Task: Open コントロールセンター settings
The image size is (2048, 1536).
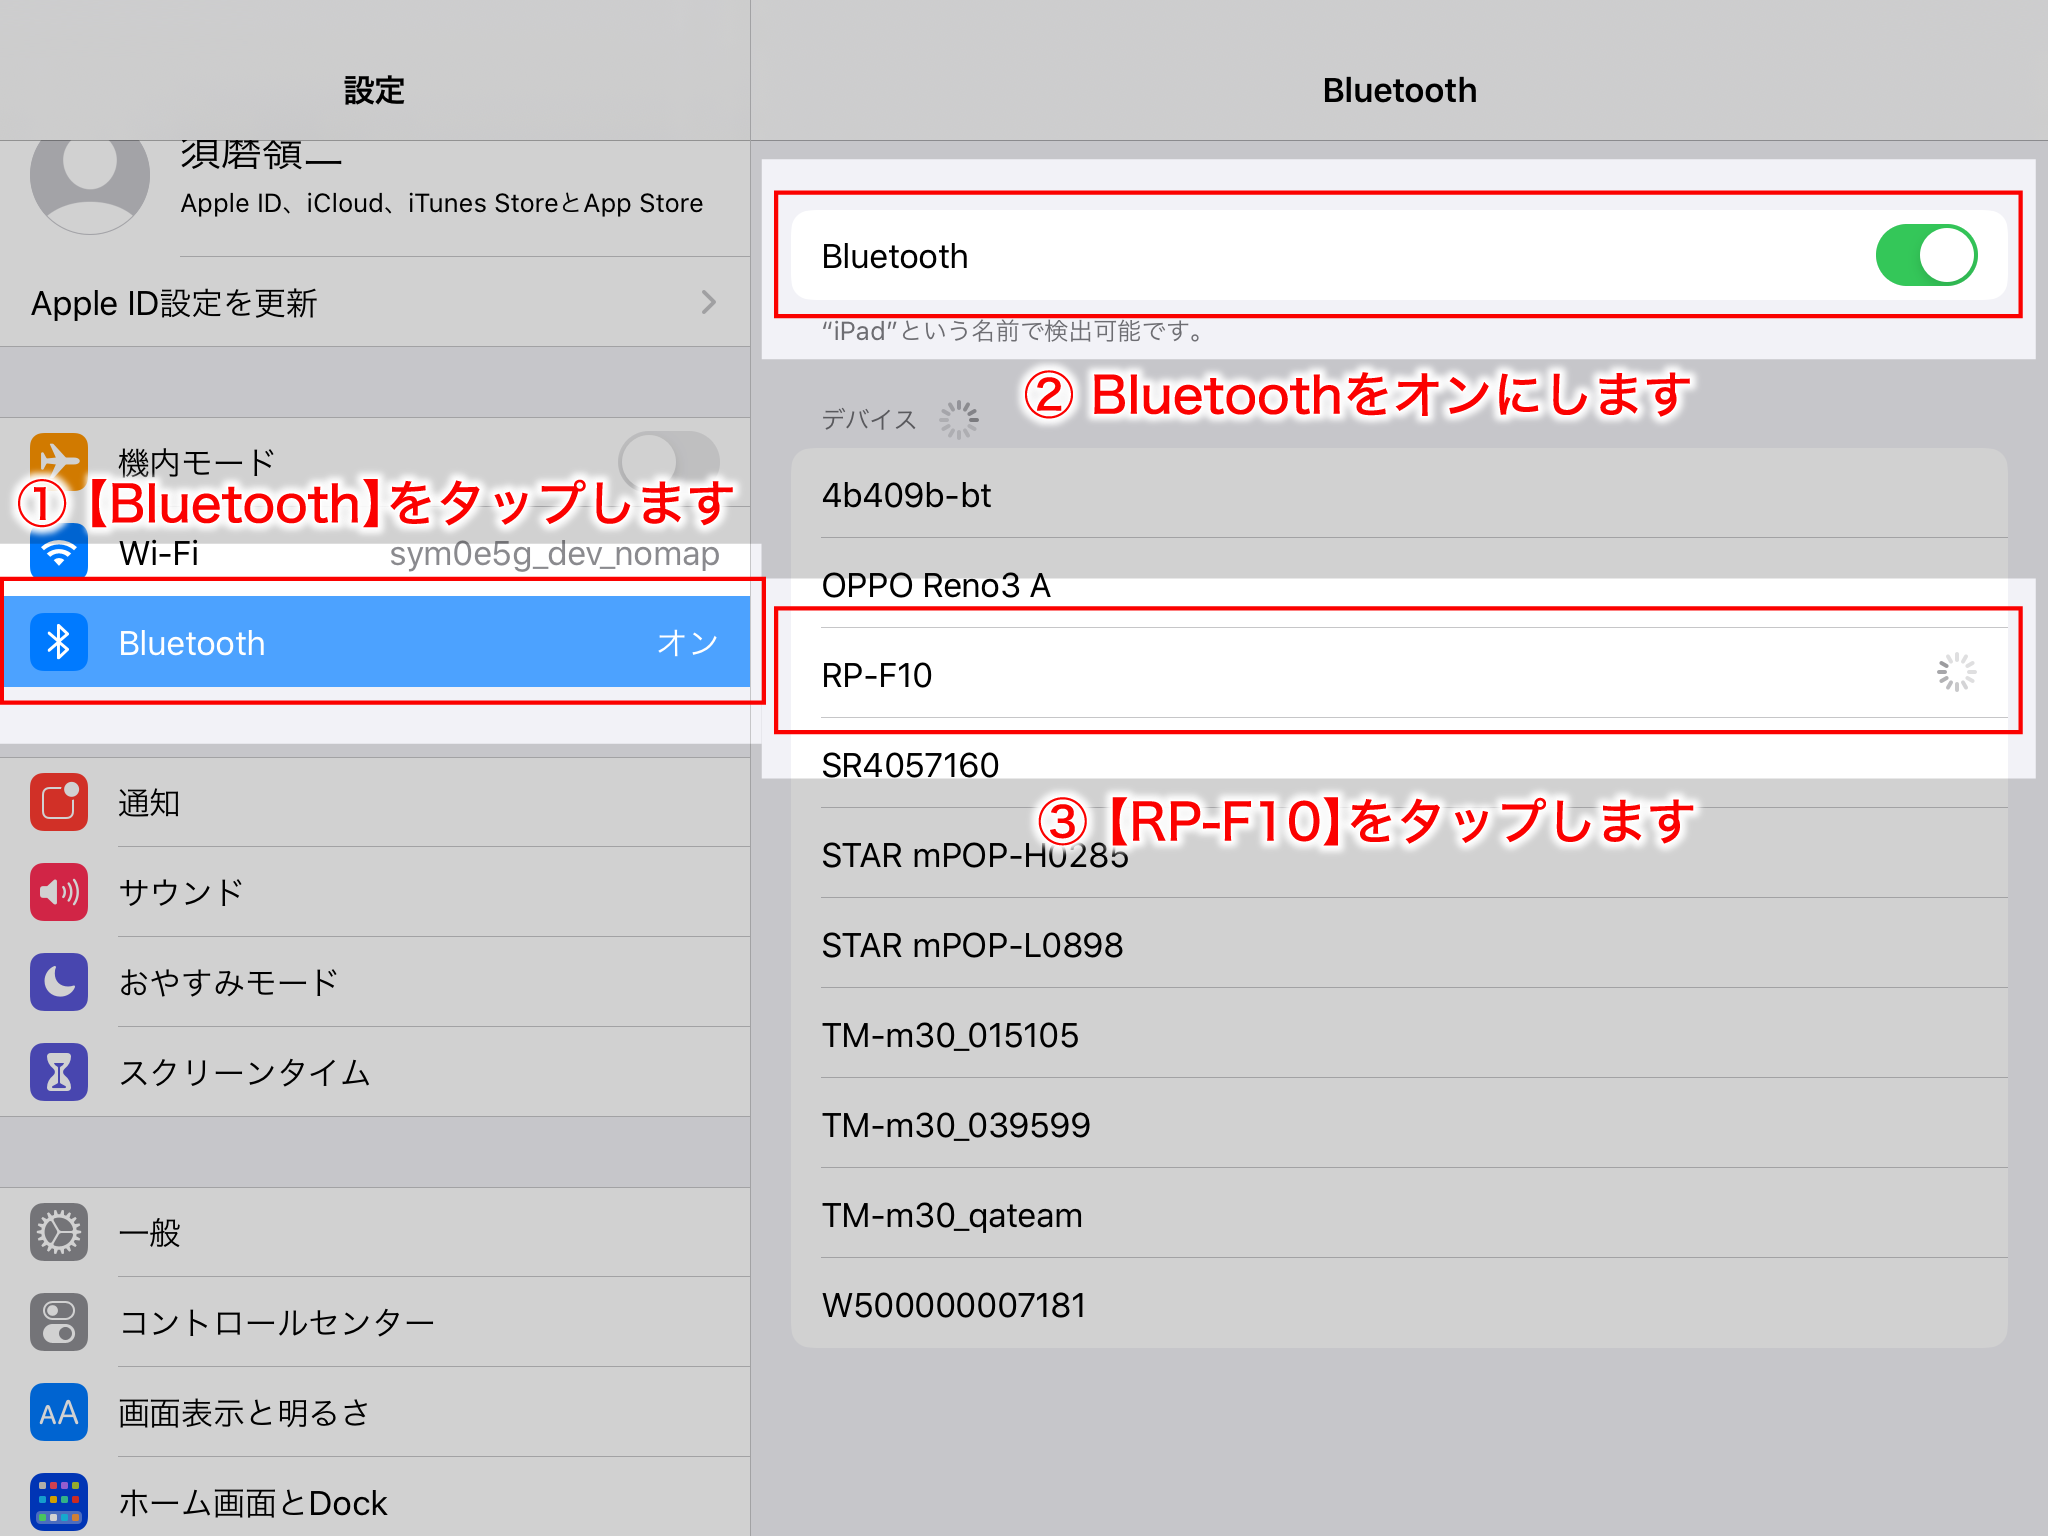Action: (x=375, y=1322)
